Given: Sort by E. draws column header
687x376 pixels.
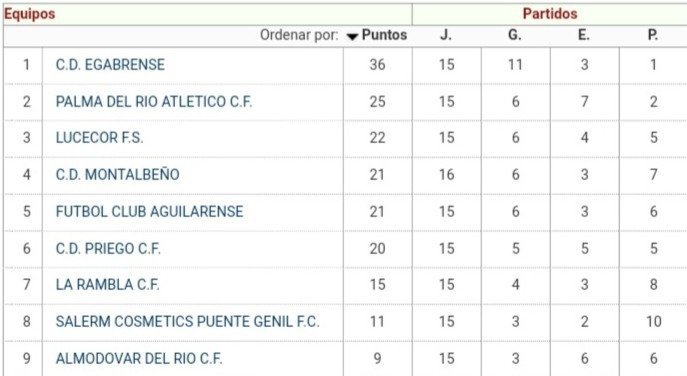Looking at the screenshot, I should click(584, 35).
